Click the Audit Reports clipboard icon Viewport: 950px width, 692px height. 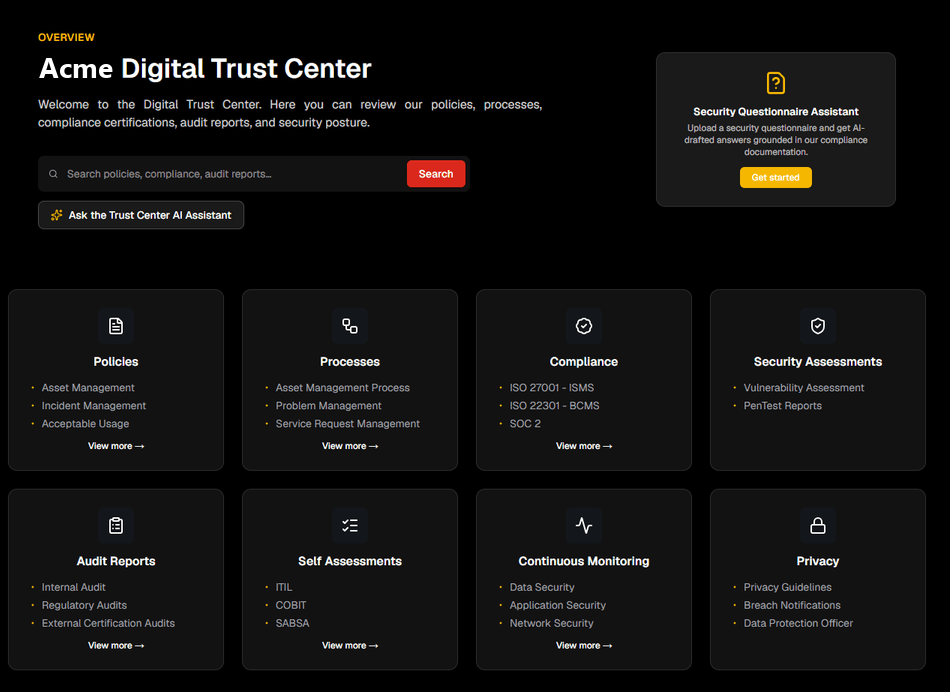click(x=116, y=525)
